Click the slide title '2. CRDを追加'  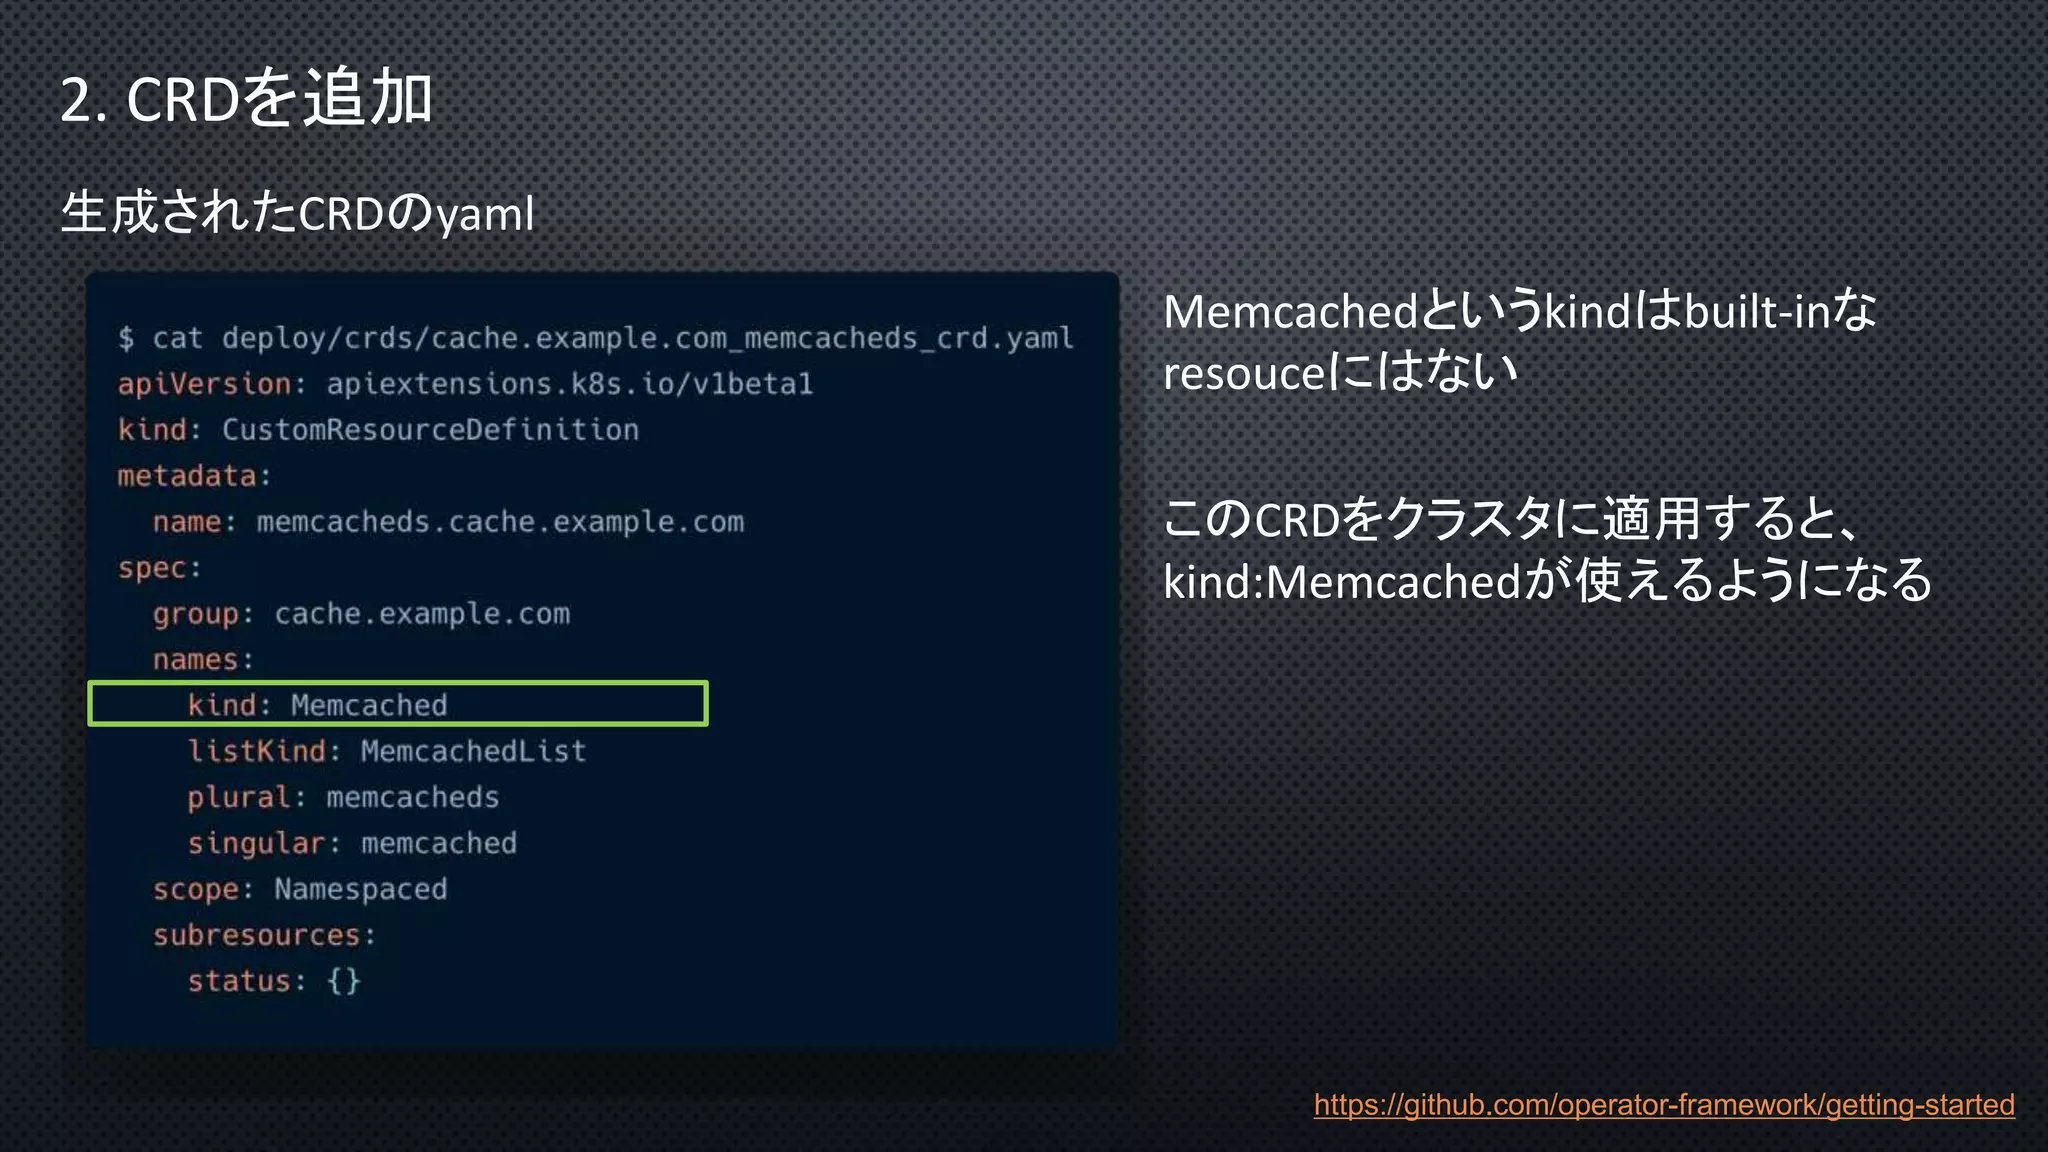click(246, 98)
